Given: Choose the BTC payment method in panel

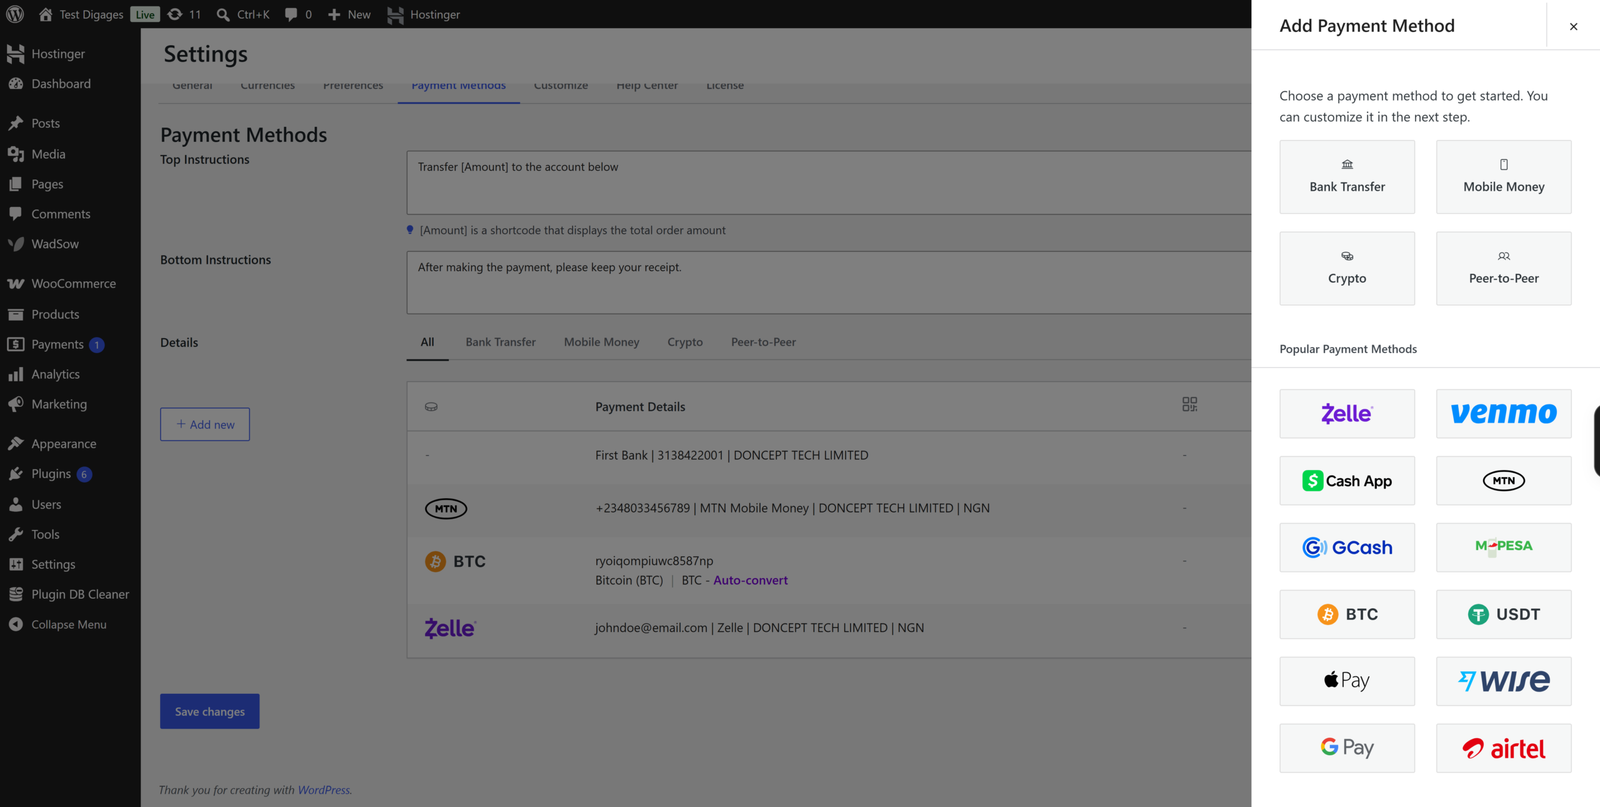Looking at the screenshot, I should tap(1347, 614).
